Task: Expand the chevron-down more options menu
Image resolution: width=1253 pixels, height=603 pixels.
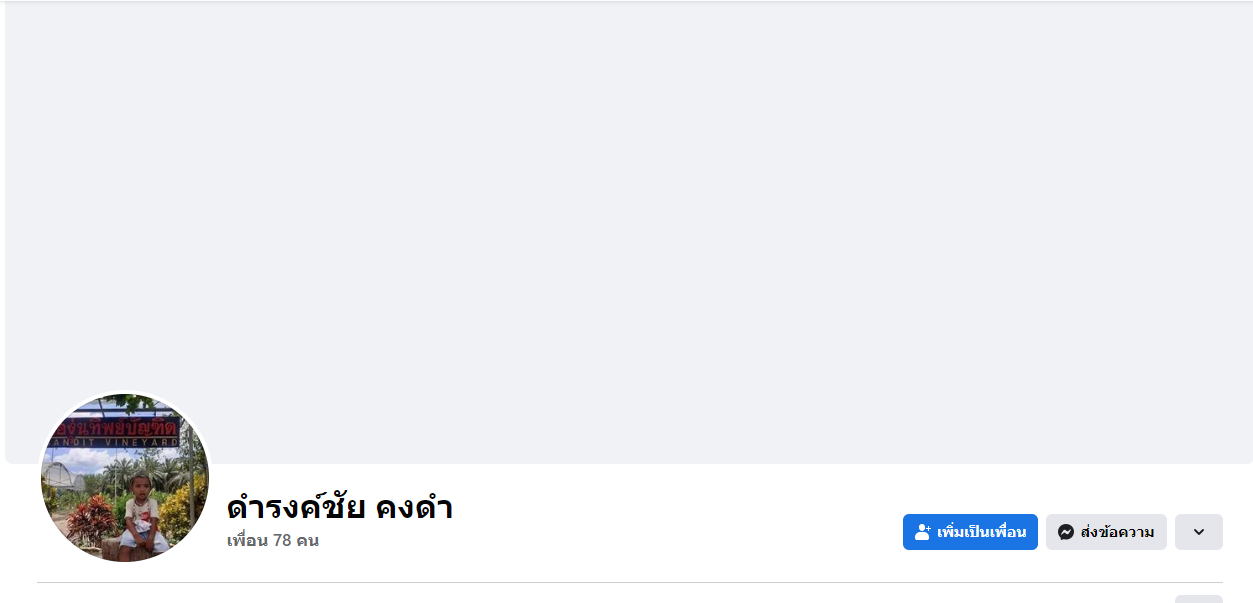Action: tap(1198, 532)
